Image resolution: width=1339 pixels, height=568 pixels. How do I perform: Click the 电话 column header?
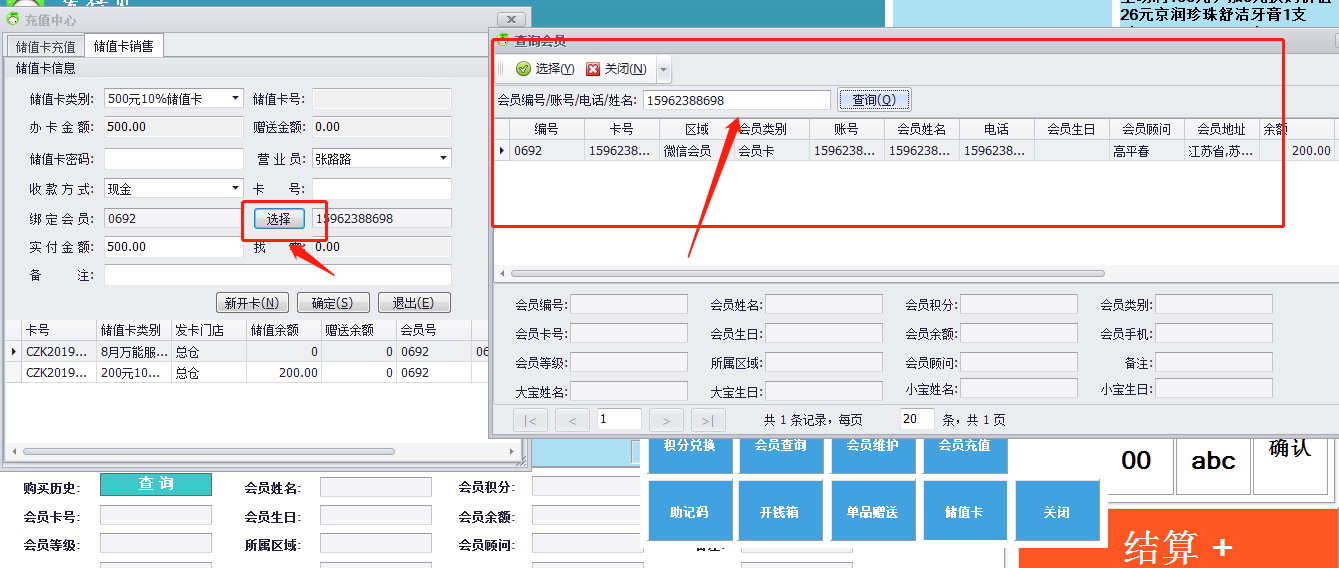[x=997, y=130]
